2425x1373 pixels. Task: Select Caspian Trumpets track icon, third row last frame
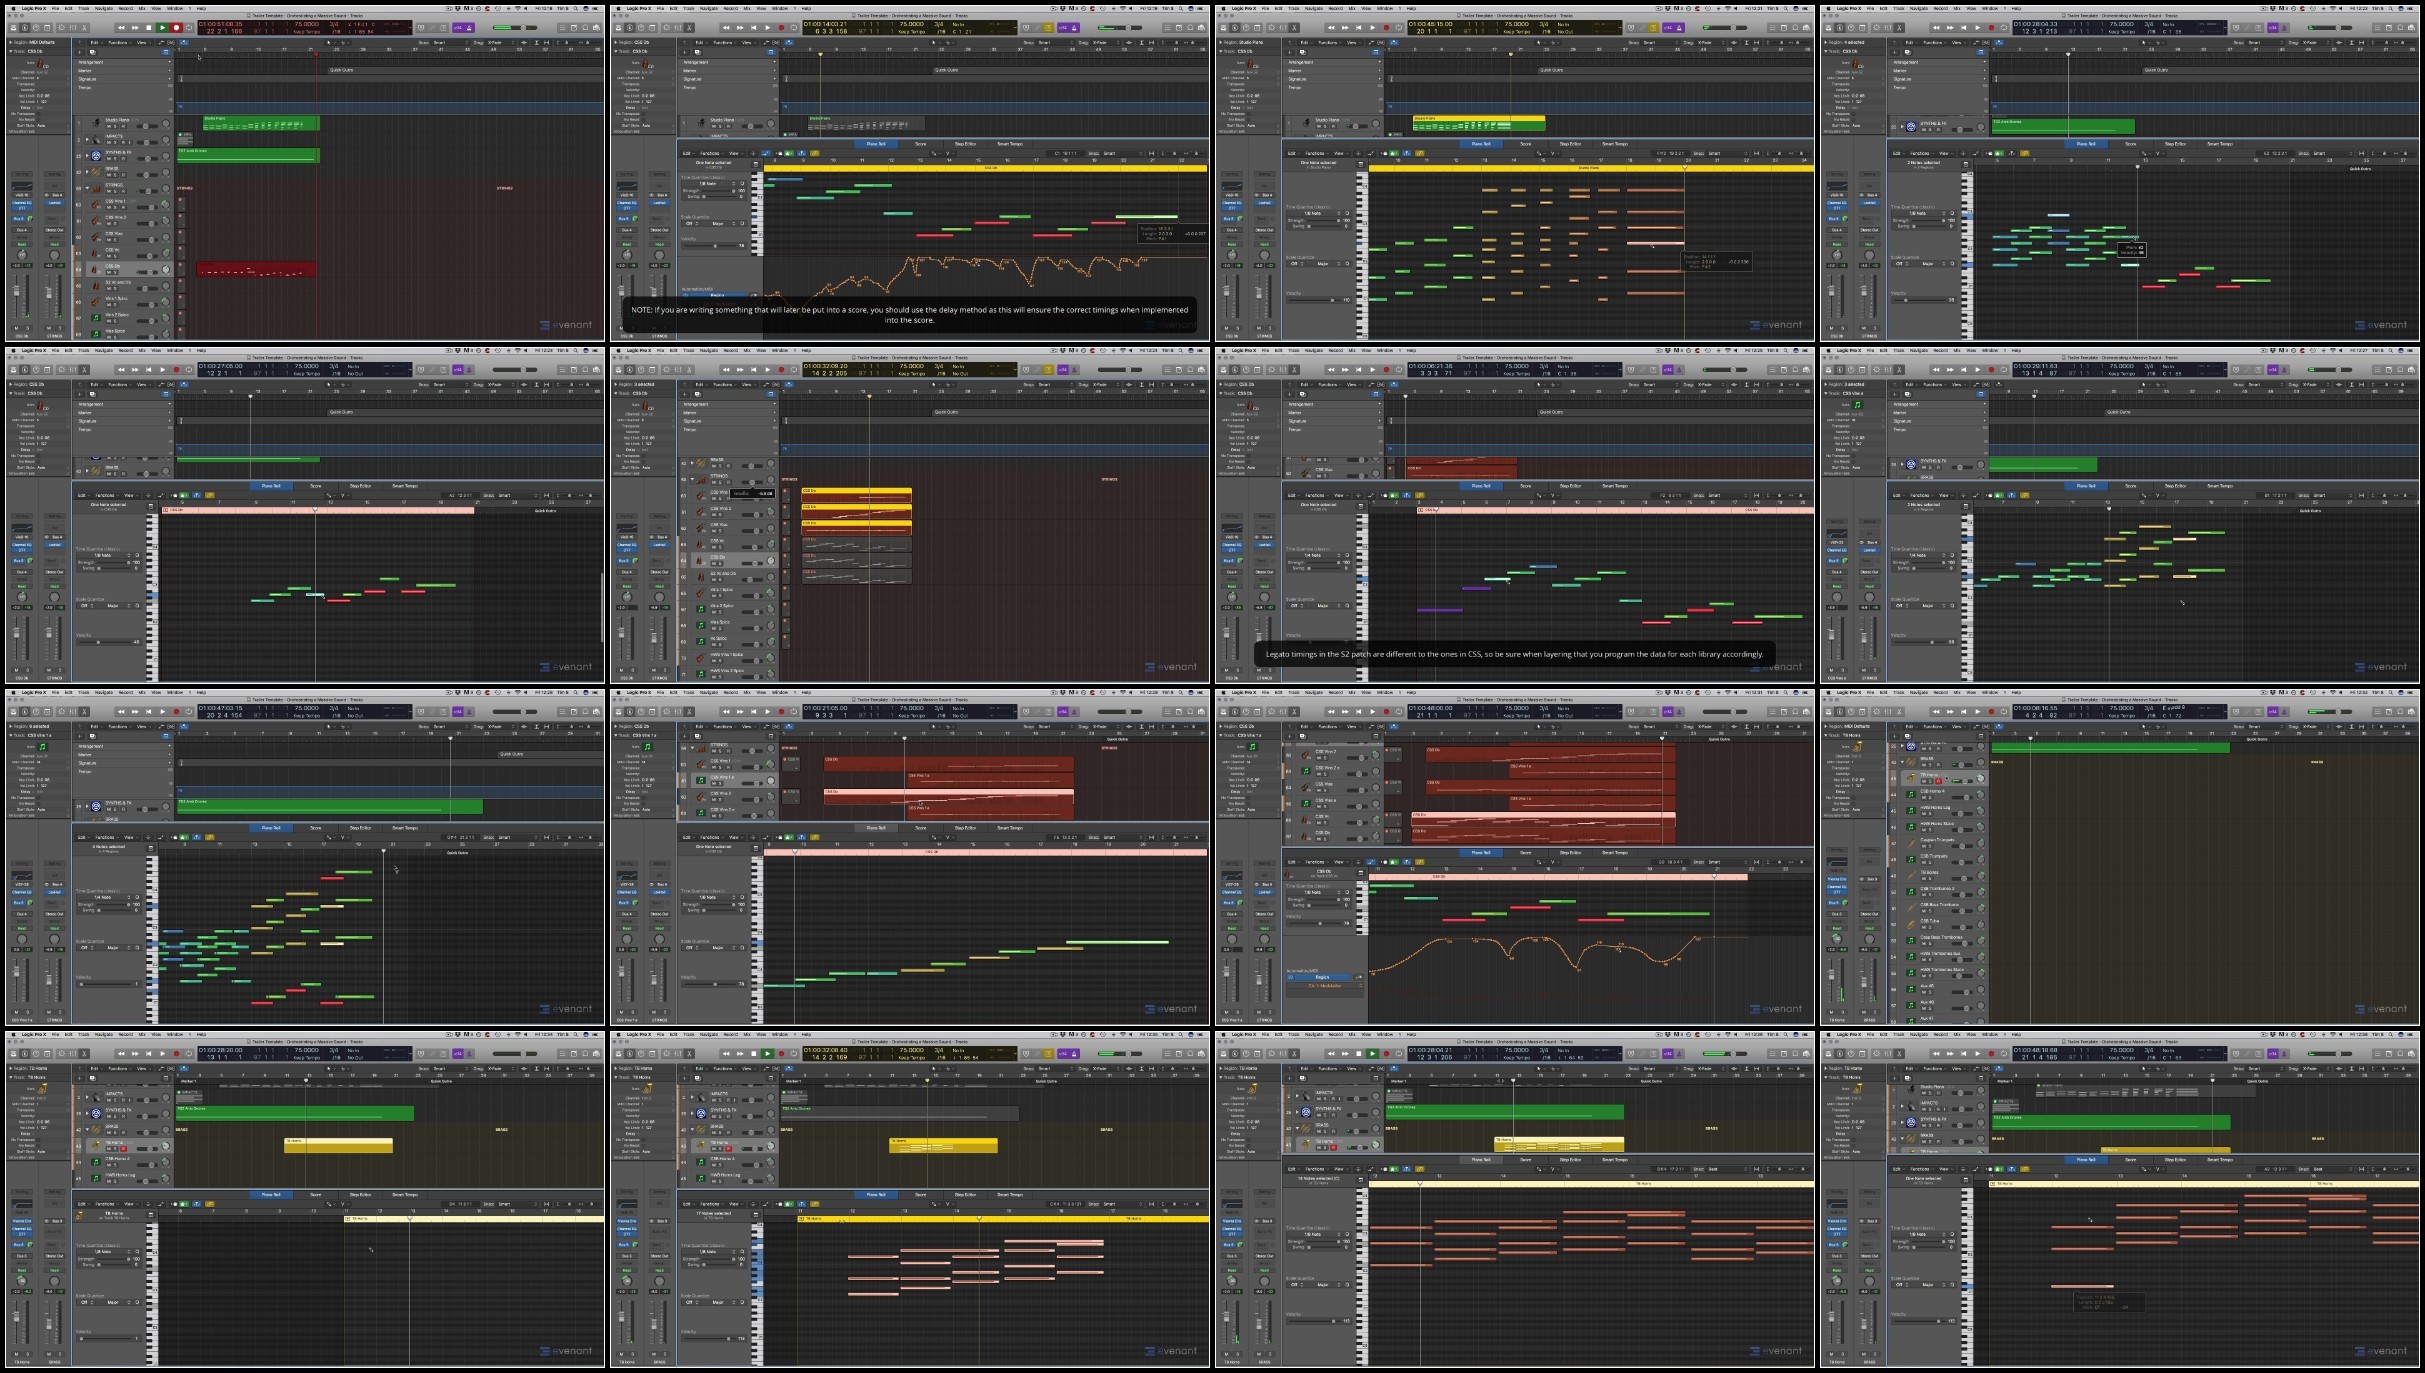pyautogui.click(x=1911, y=843)
